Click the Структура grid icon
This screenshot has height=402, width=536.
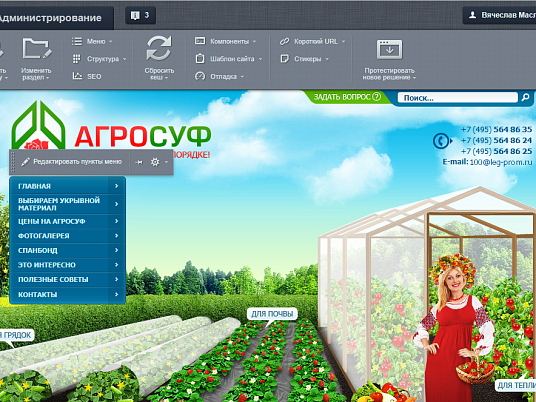tap(77, 59)
